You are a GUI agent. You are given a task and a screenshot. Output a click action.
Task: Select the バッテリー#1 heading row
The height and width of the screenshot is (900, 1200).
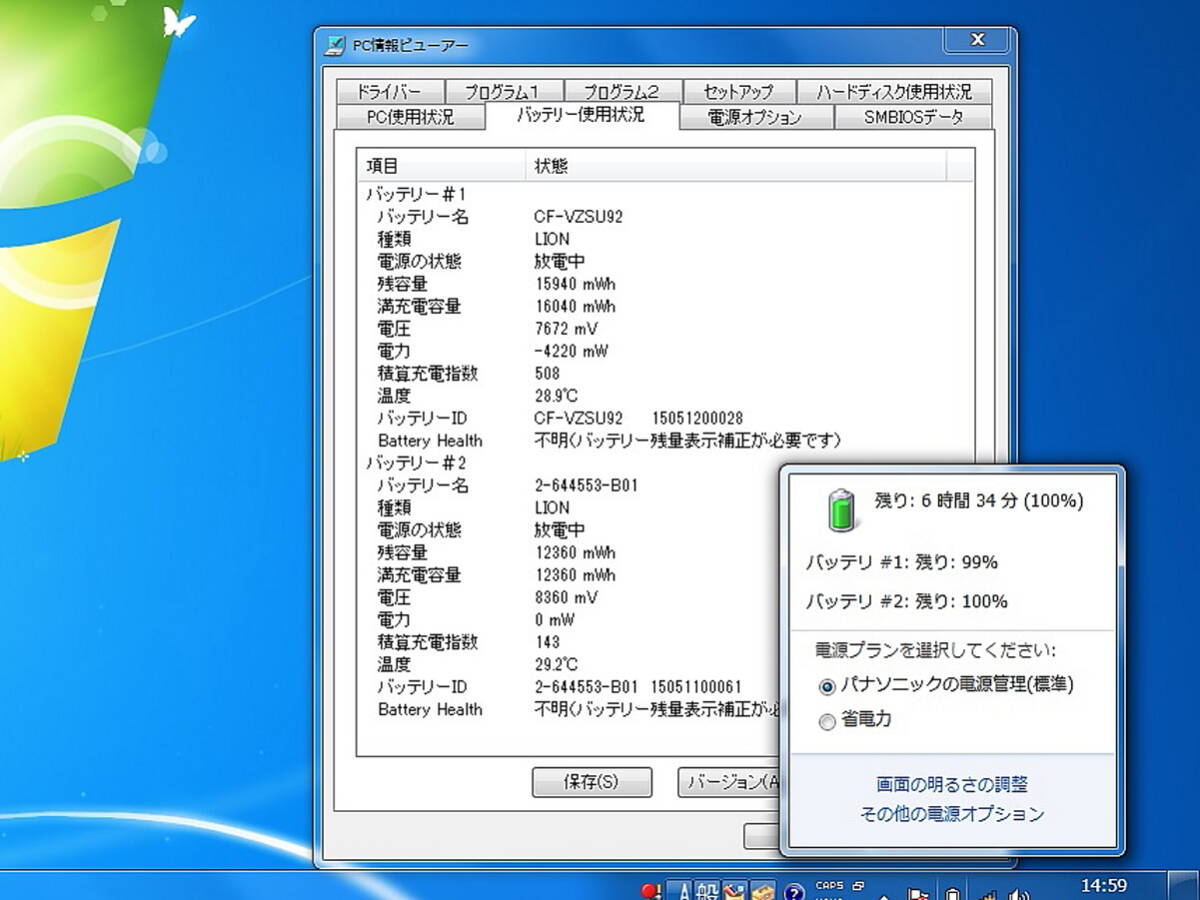coord(416,194)
